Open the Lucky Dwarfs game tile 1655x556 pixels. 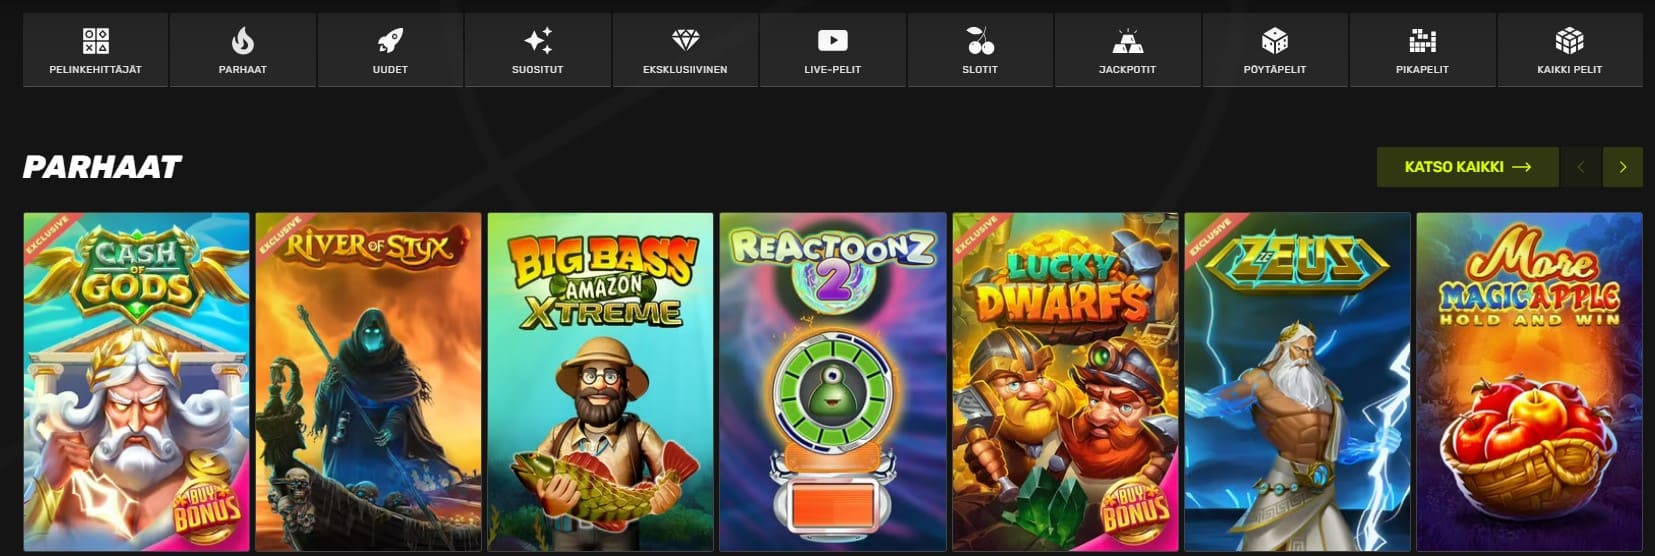click(x=1065, y=382)
